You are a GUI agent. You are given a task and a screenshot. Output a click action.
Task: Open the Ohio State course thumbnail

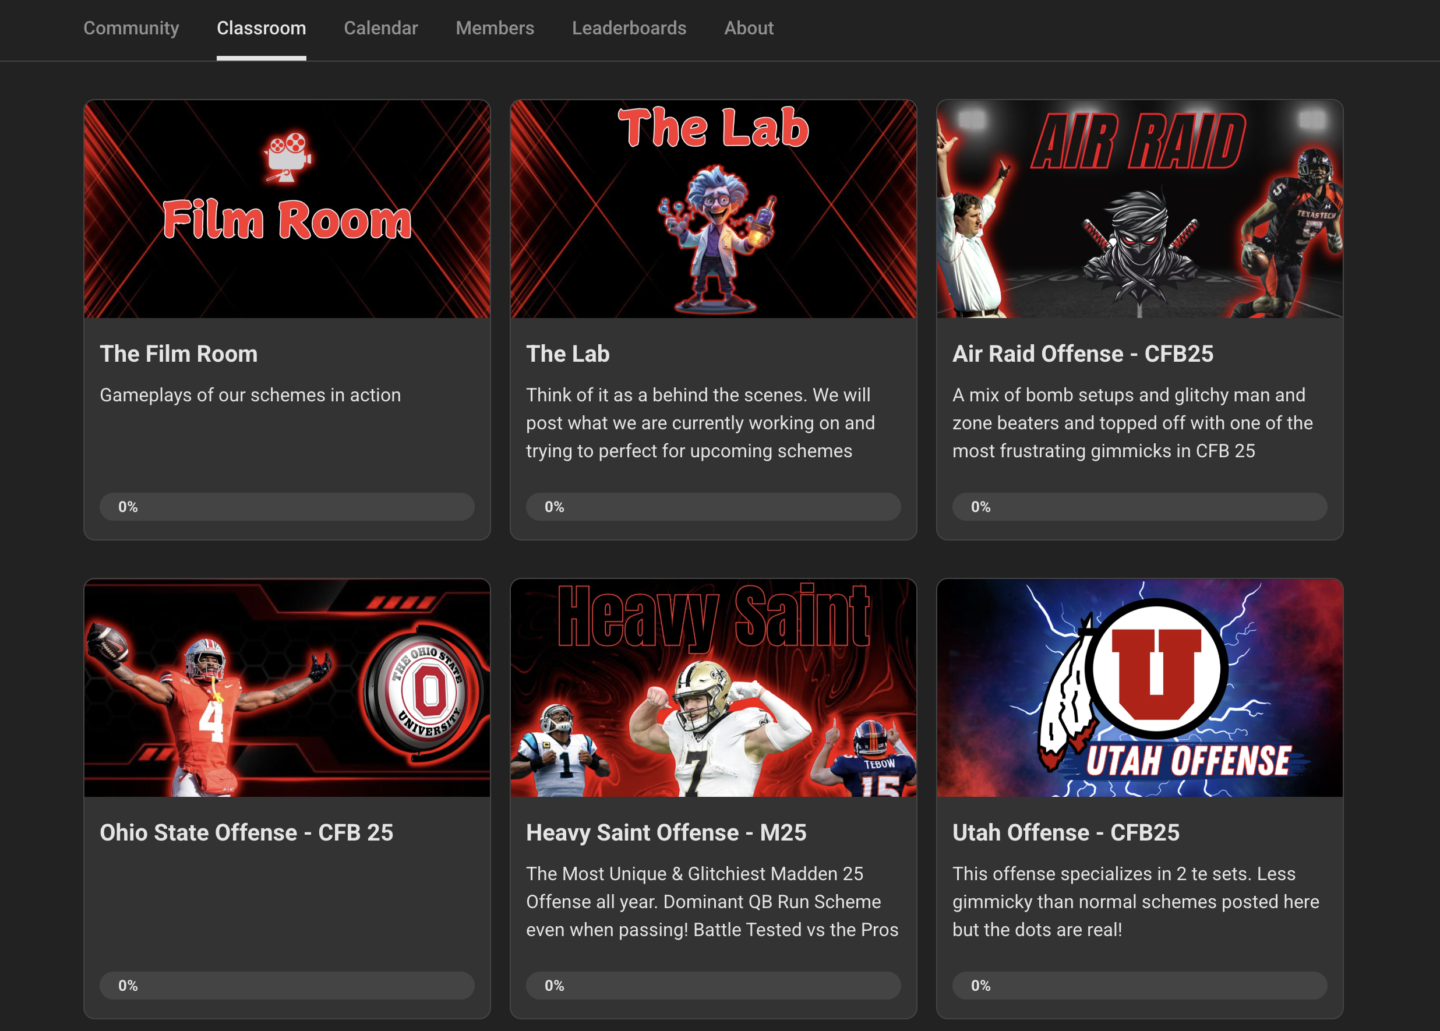coord(287,688)
